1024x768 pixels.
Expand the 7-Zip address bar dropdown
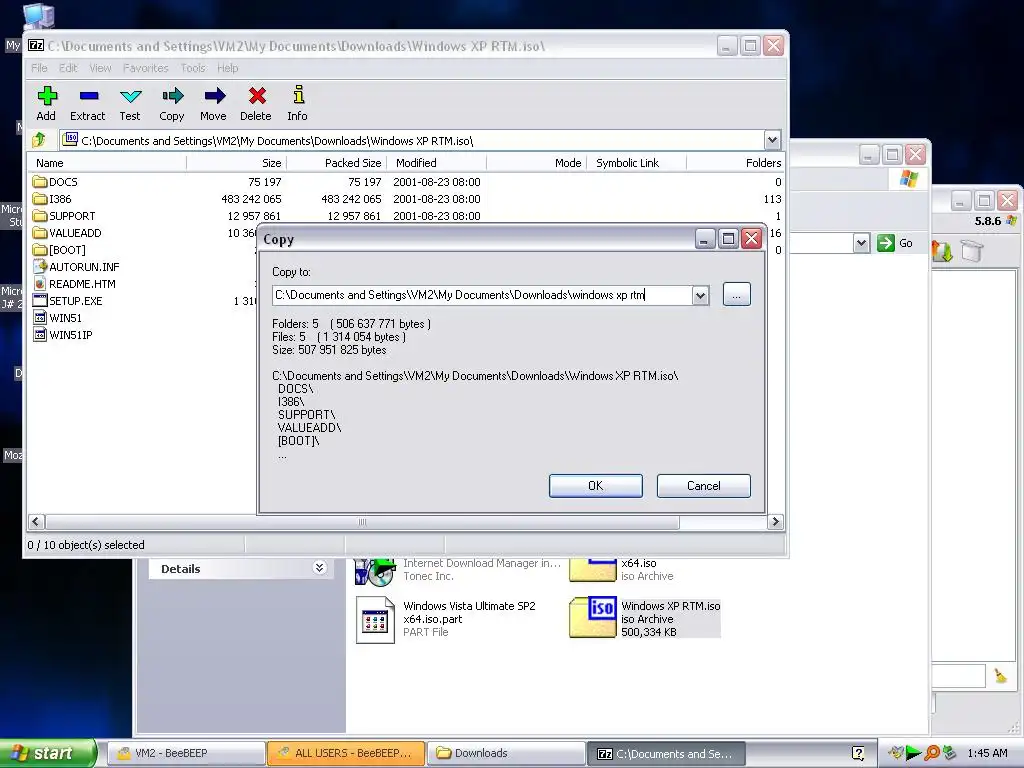pos(772,140)
